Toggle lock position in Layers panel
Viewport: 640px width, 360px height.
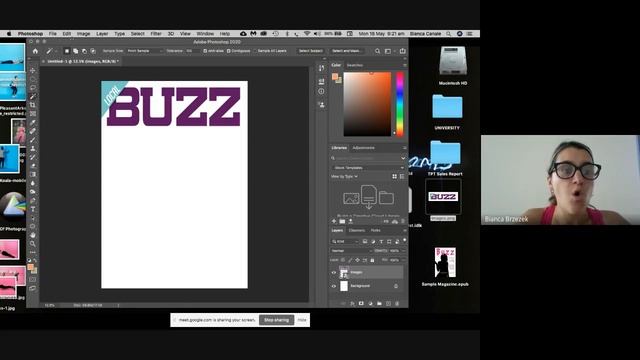(x=358, y=260)
